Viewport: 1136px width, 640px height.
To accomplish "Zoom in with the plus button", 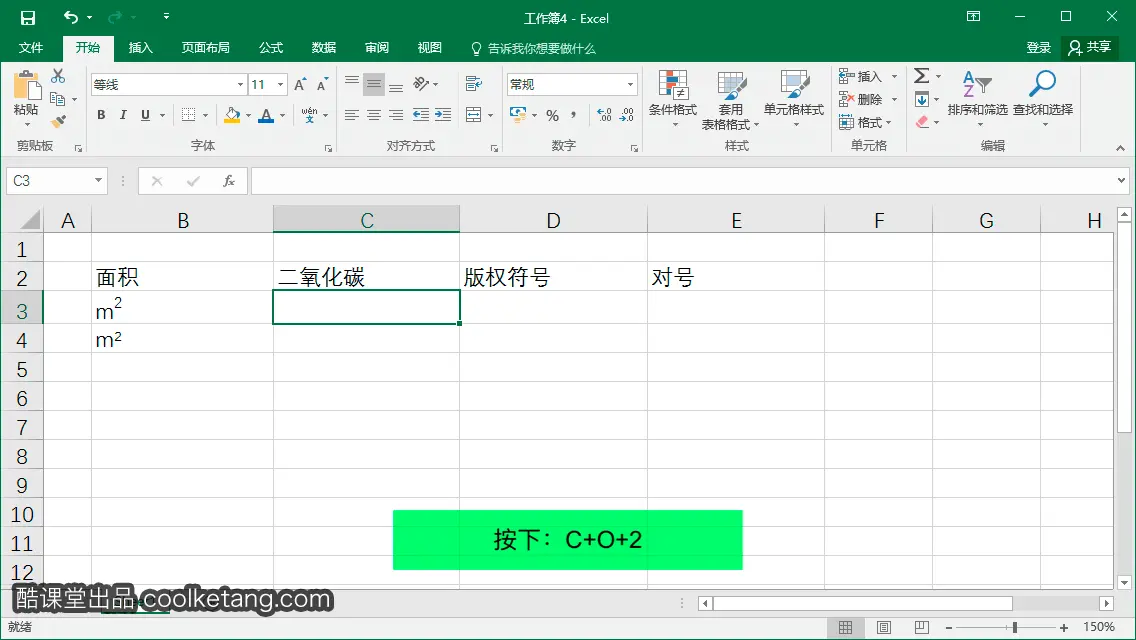I will click(1064, 628).
